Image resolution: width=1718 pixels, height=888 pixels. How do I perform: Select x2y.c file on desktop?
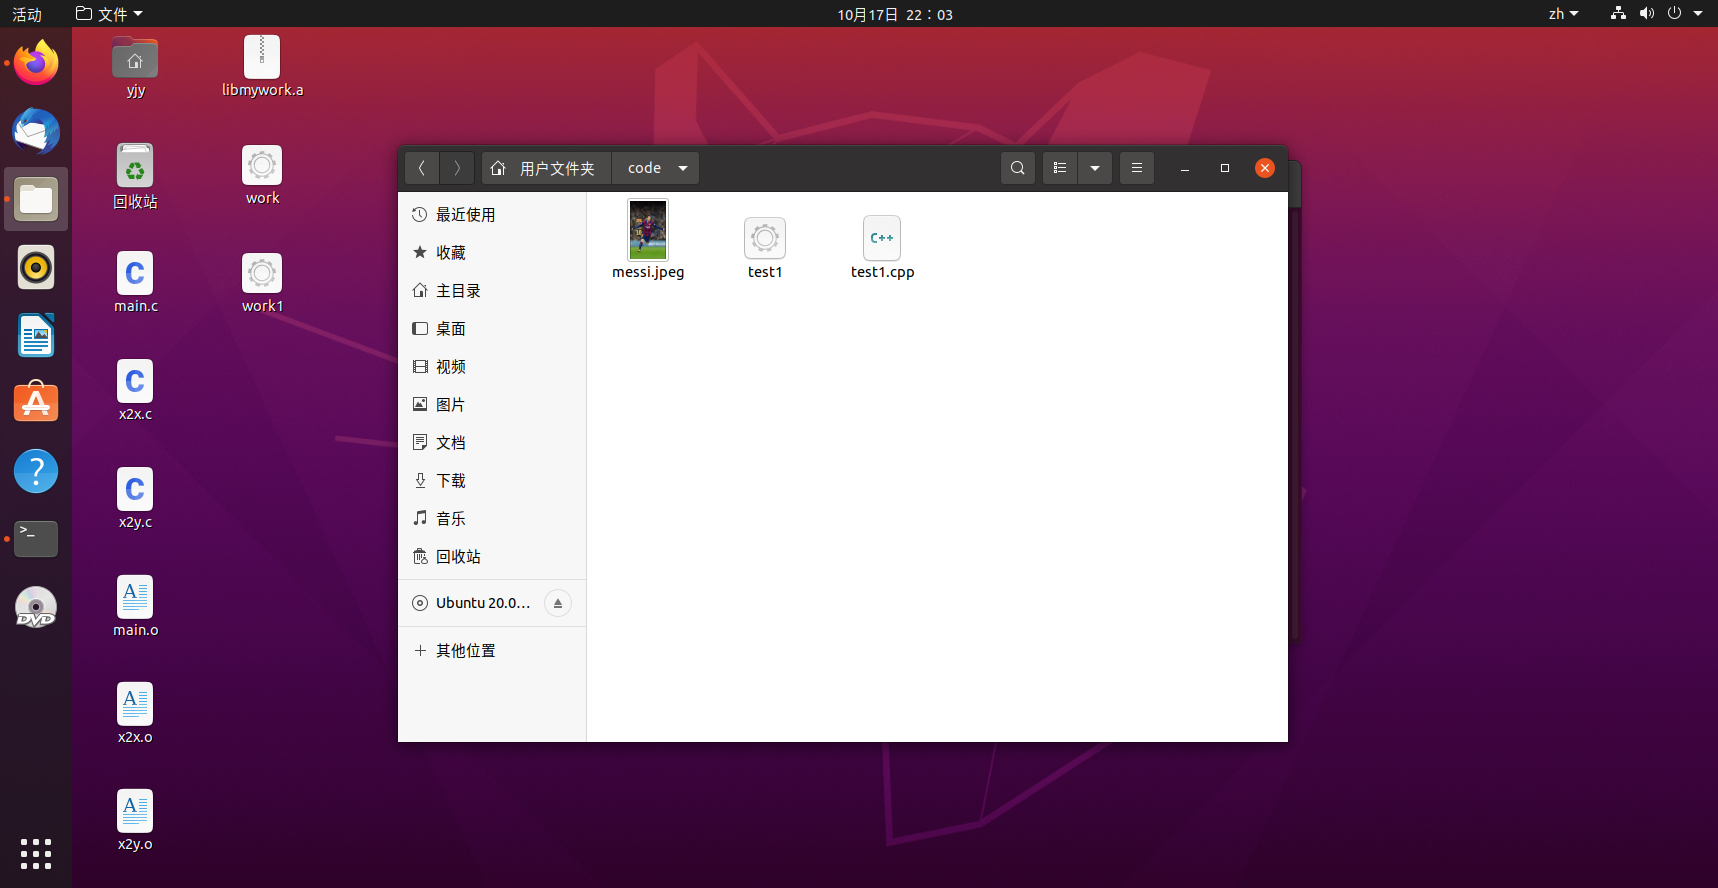point(135,499)
